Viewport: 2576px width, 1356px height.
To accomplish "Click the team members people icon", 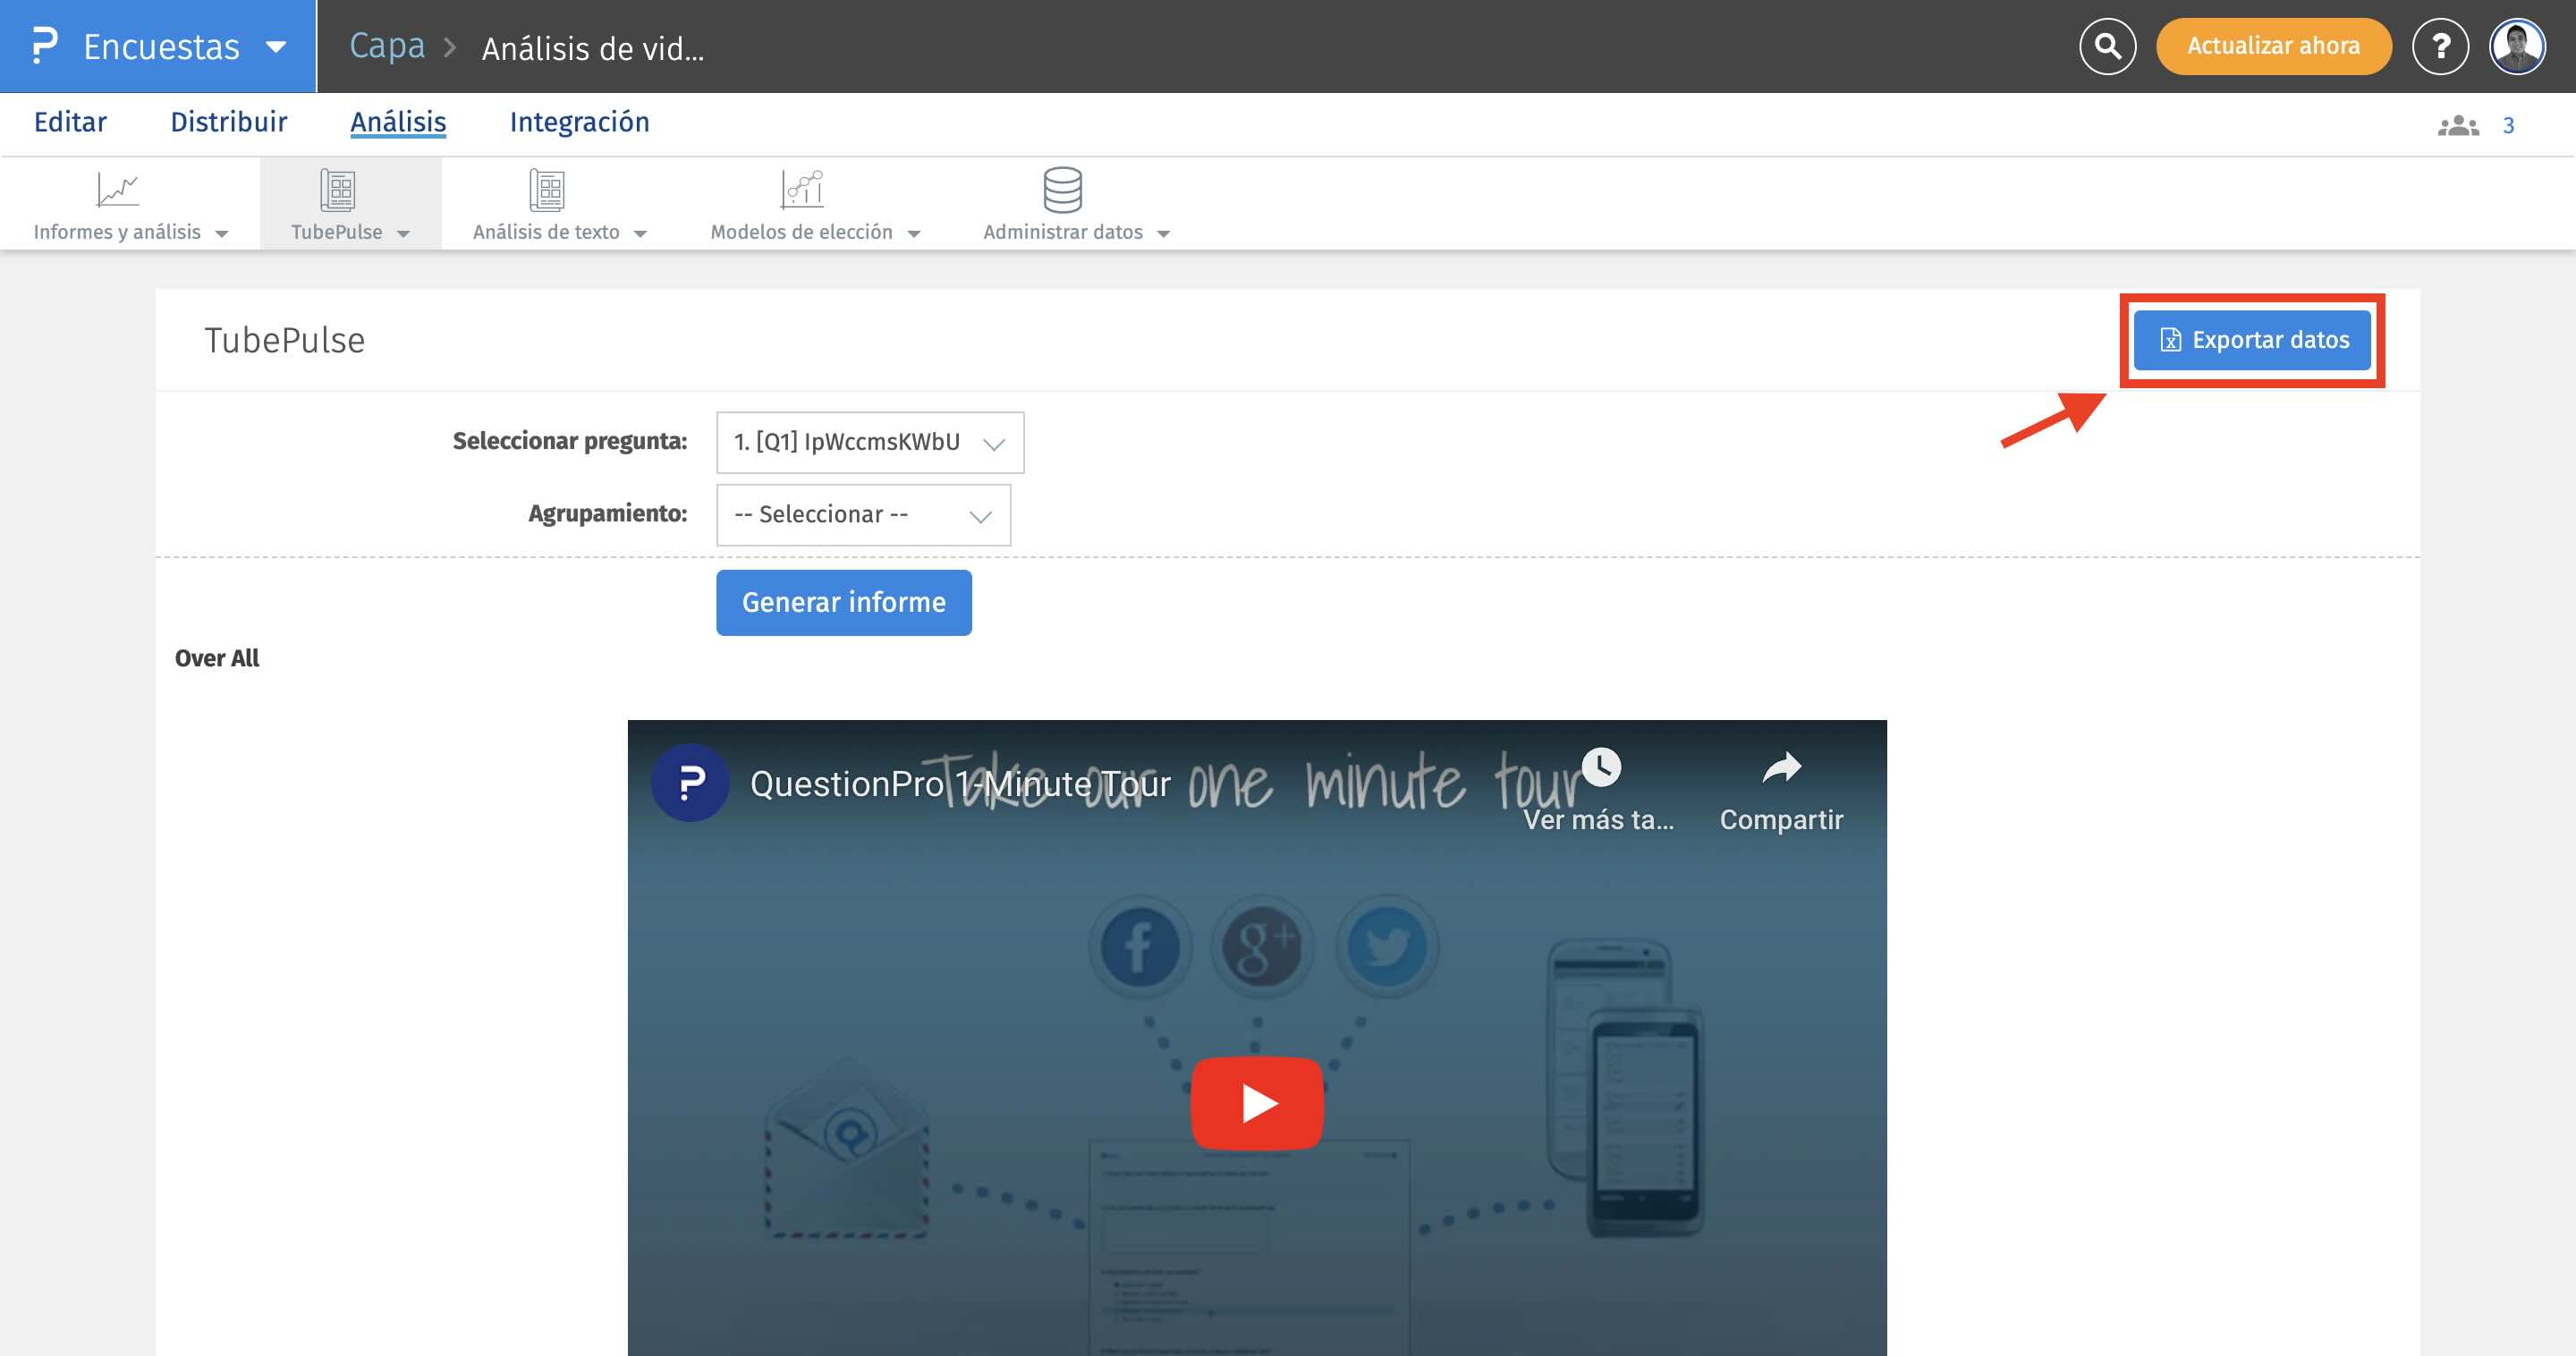I will click(x=2458, y=125).
